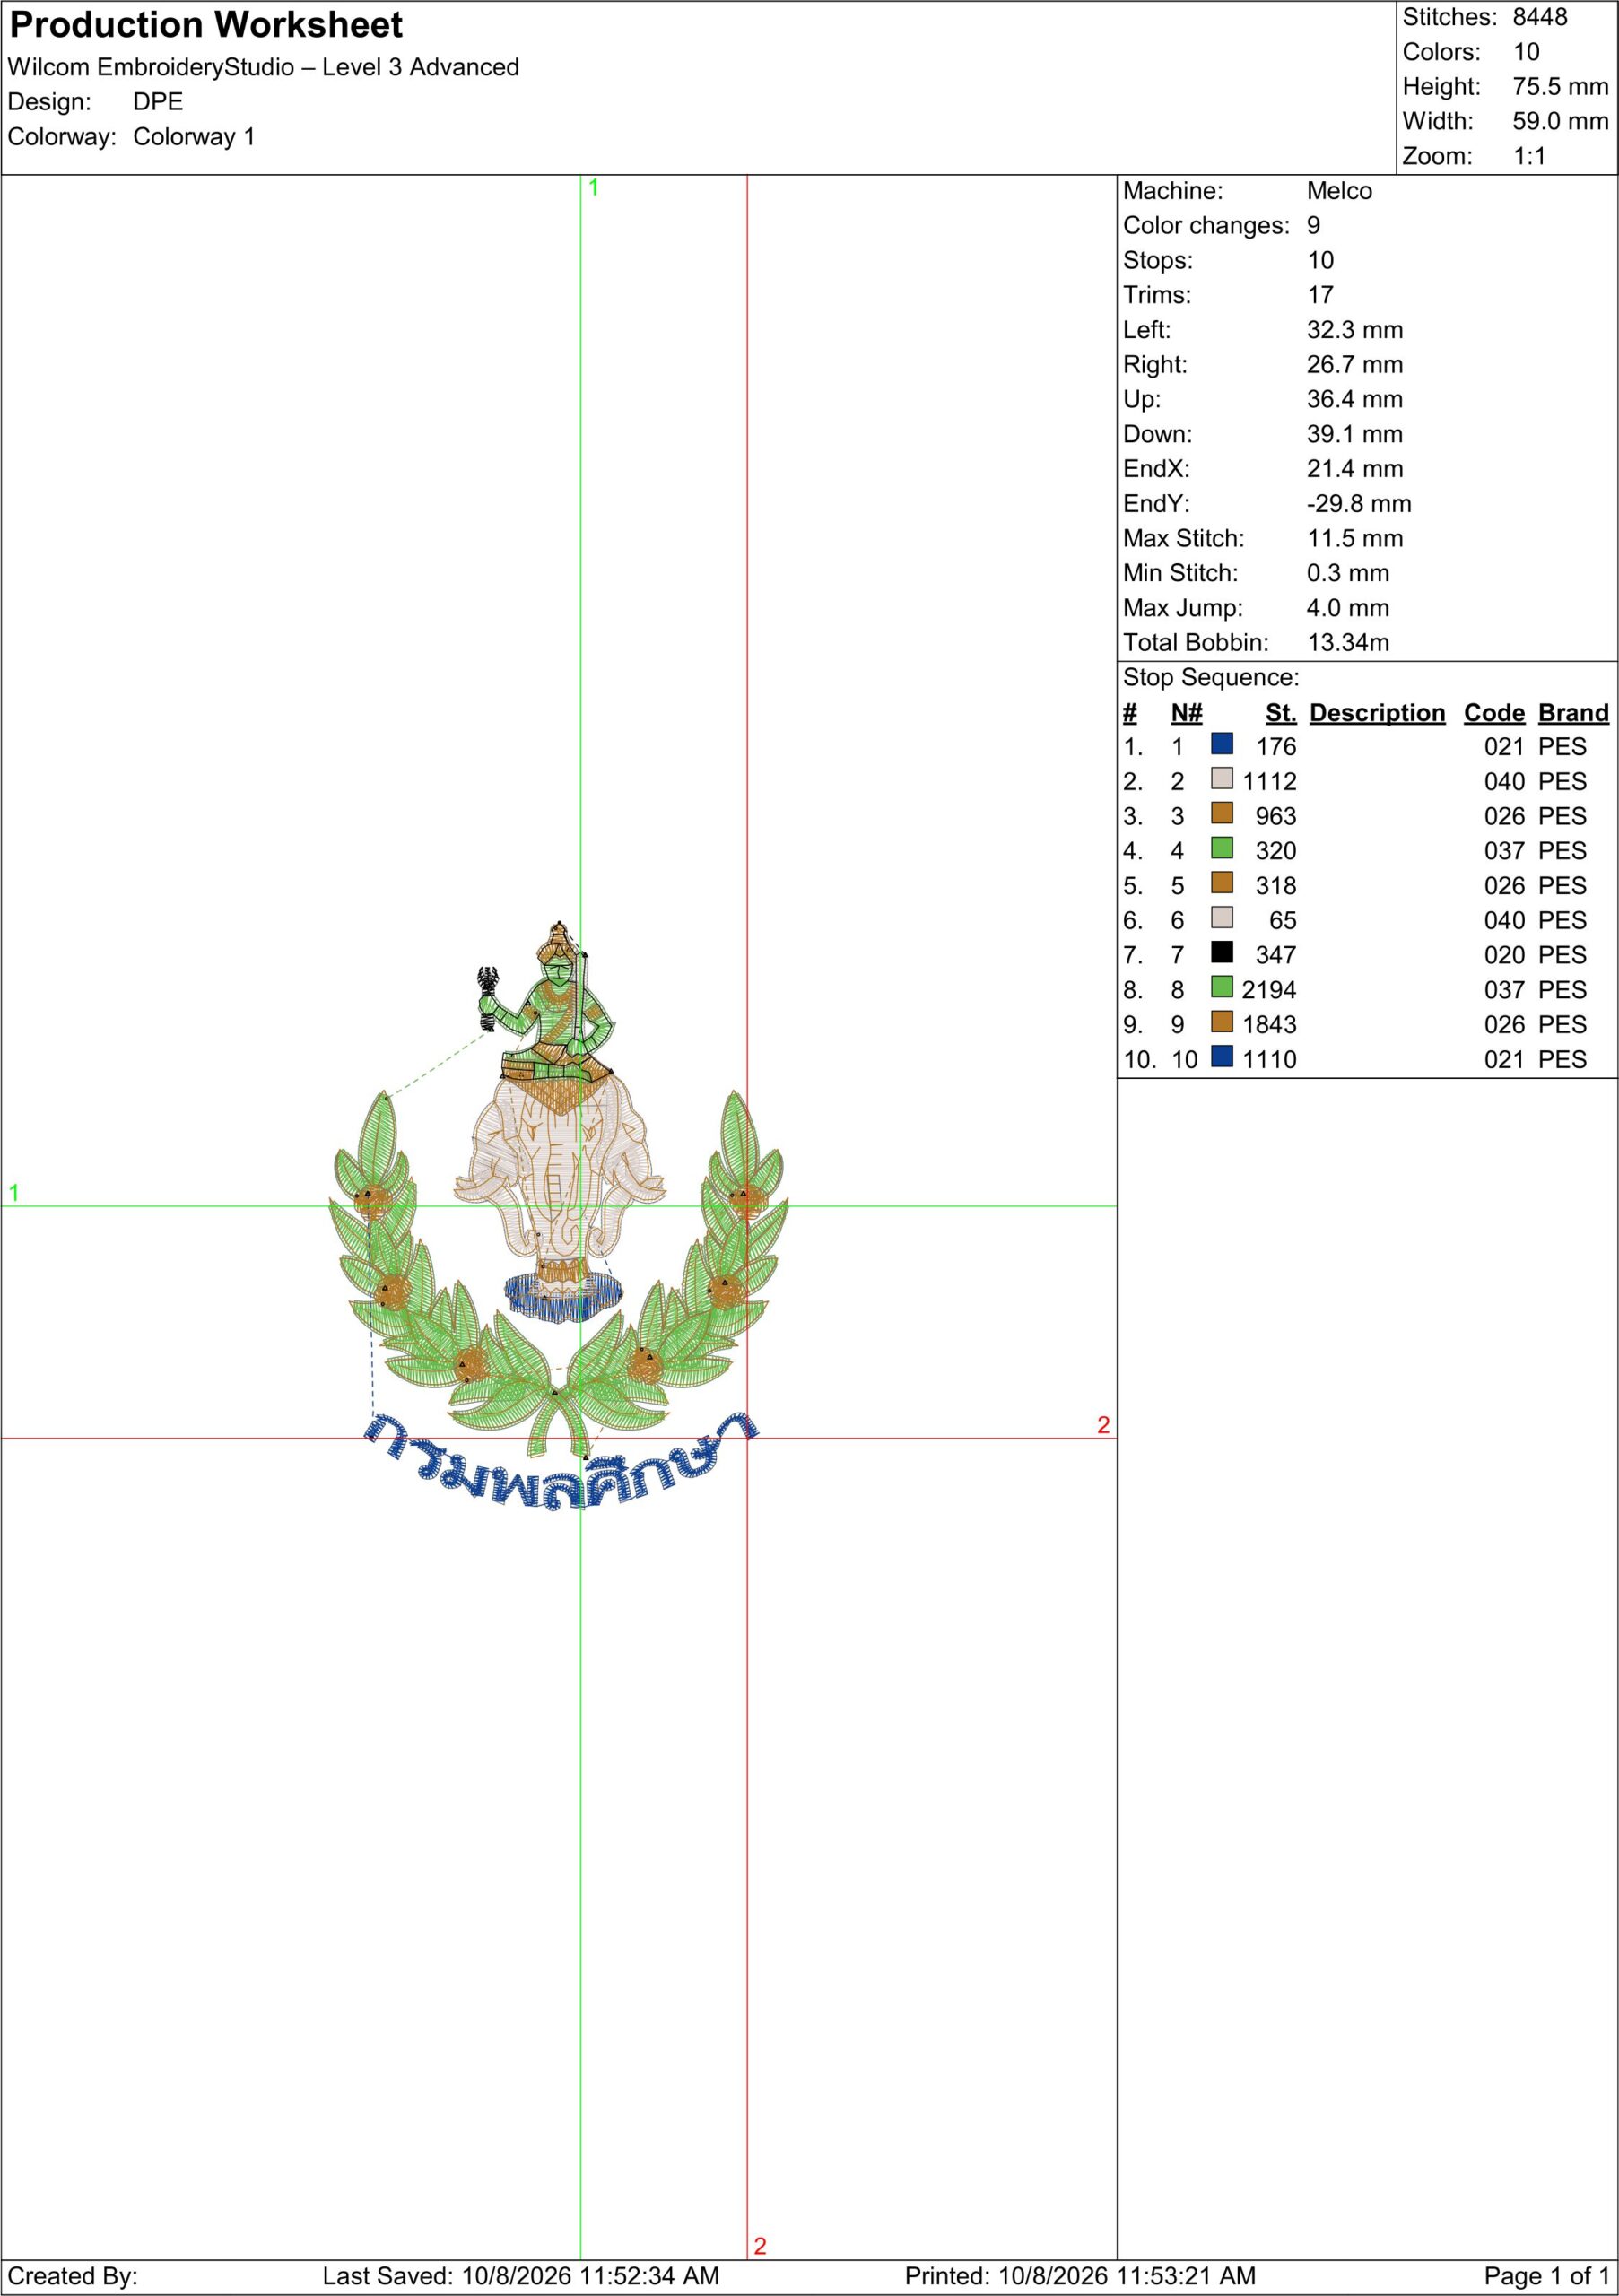Viewport: 1619px width, 2296px height.
Task: Click the Brand column header
Action: (x=1573, y=713)
